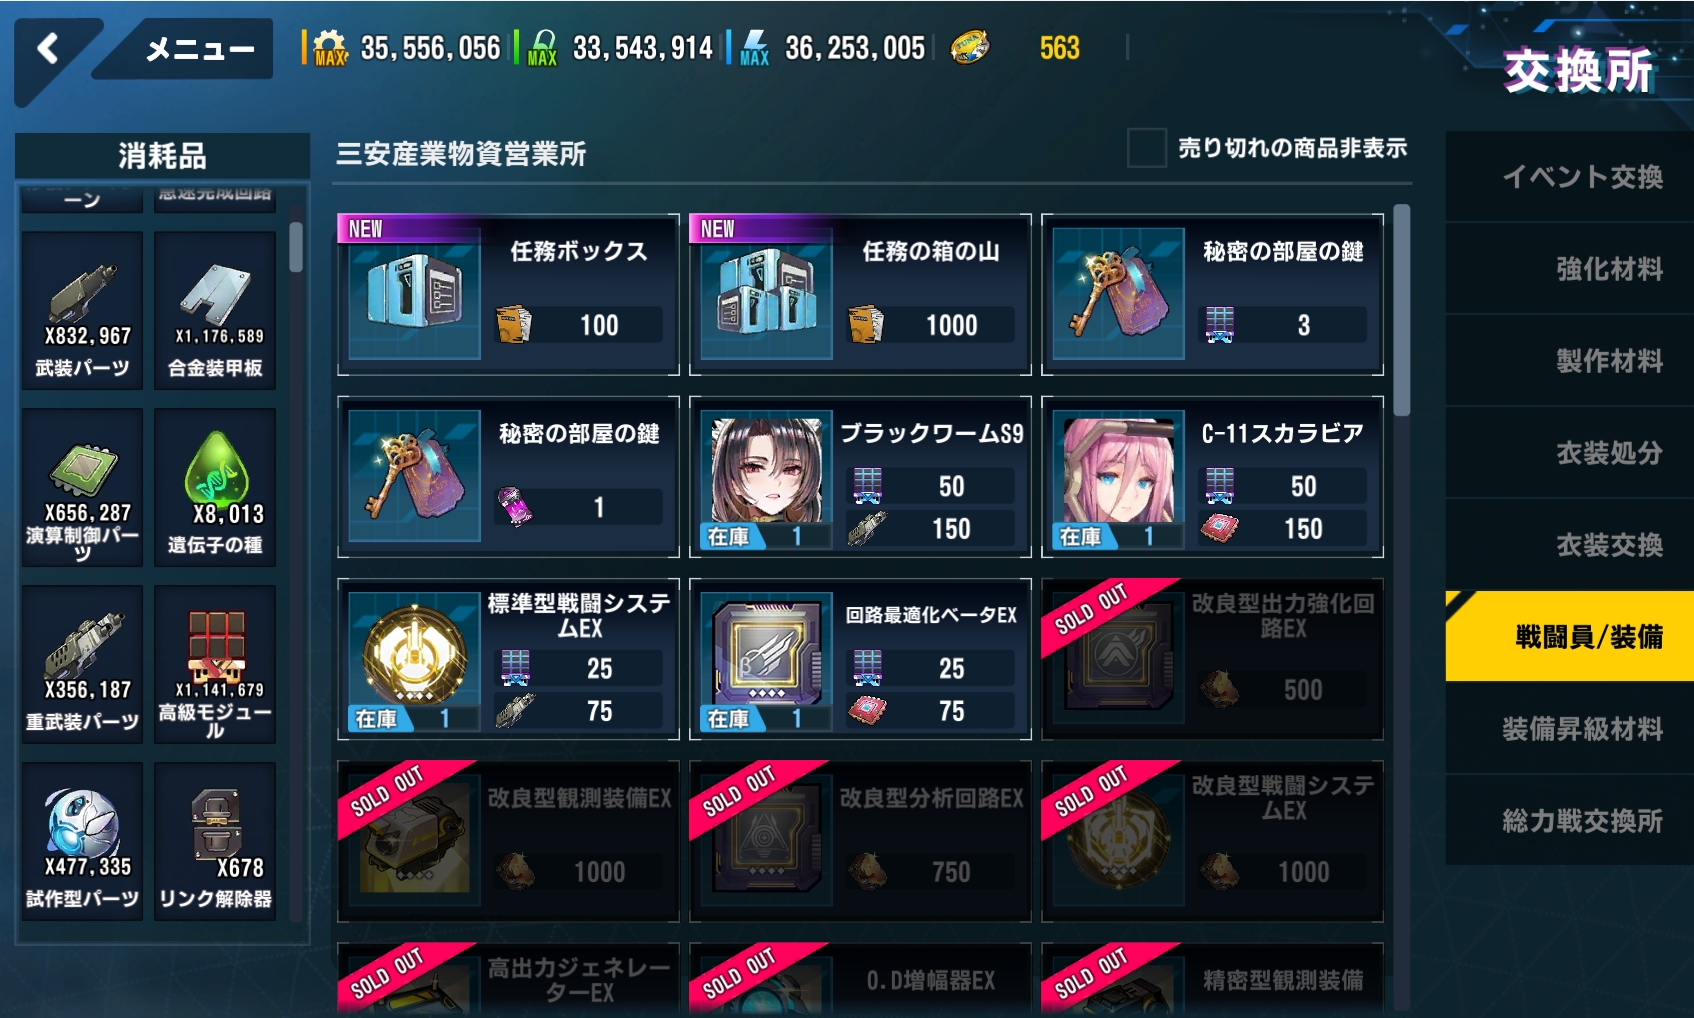Click the back arrow icon
1694x1018 pixels.
[x=47, y=47]
